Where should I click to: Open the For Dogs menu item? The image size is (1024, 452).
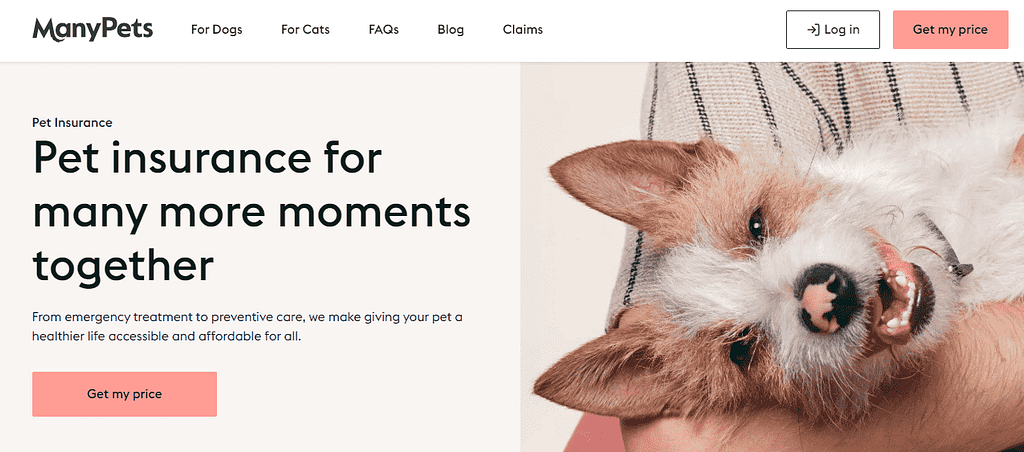point(216,30)
